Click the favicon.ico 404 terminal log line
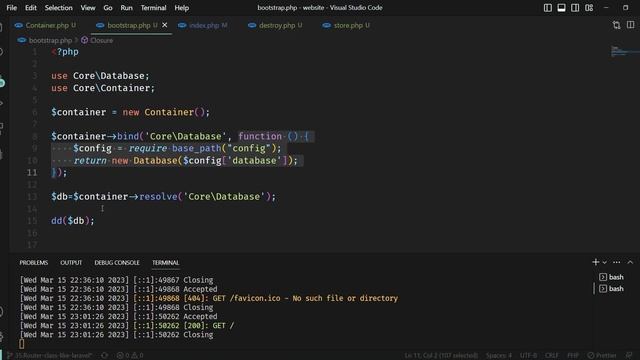Screen dimensions: 640x360 tap(209, 298)
